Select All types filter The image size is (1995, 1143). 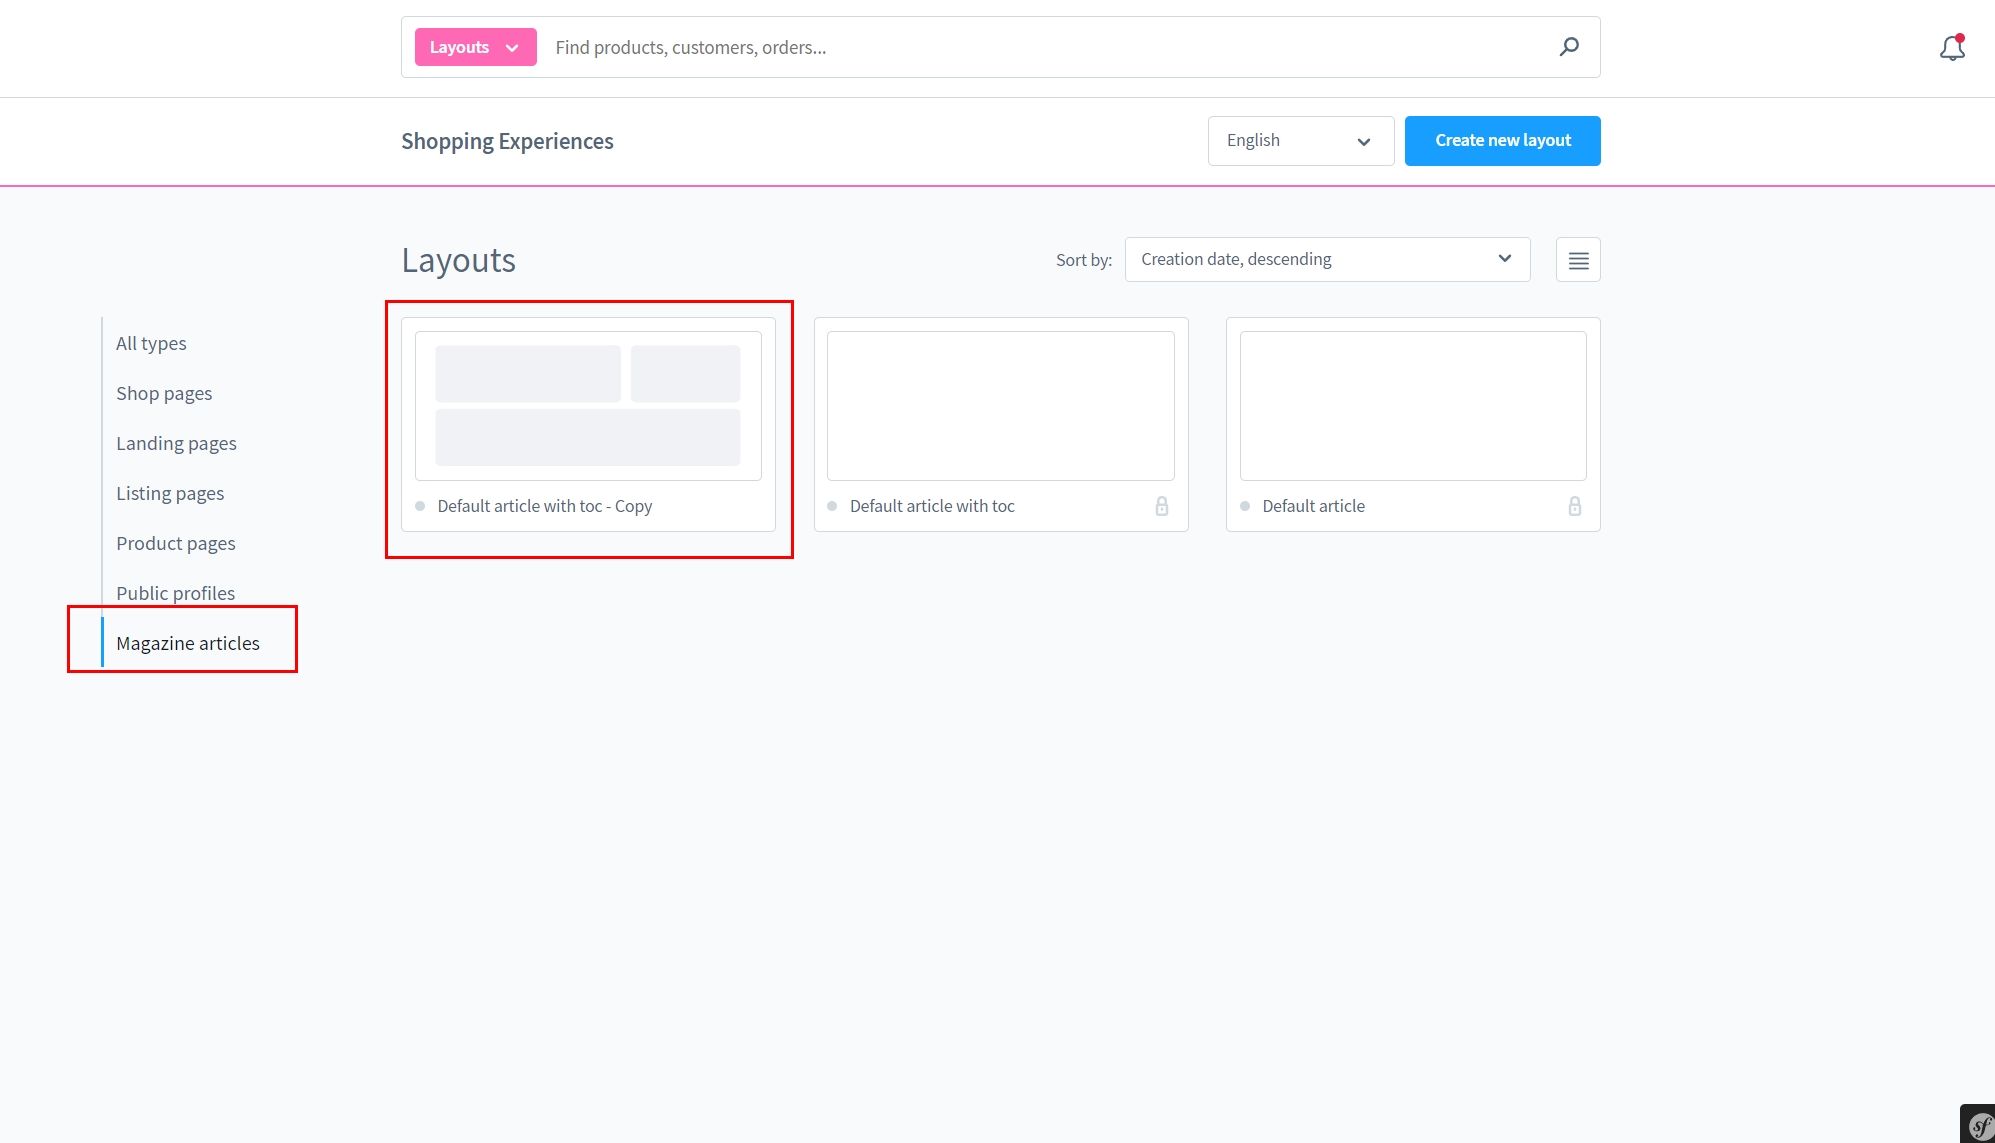[x=151, y=343]
